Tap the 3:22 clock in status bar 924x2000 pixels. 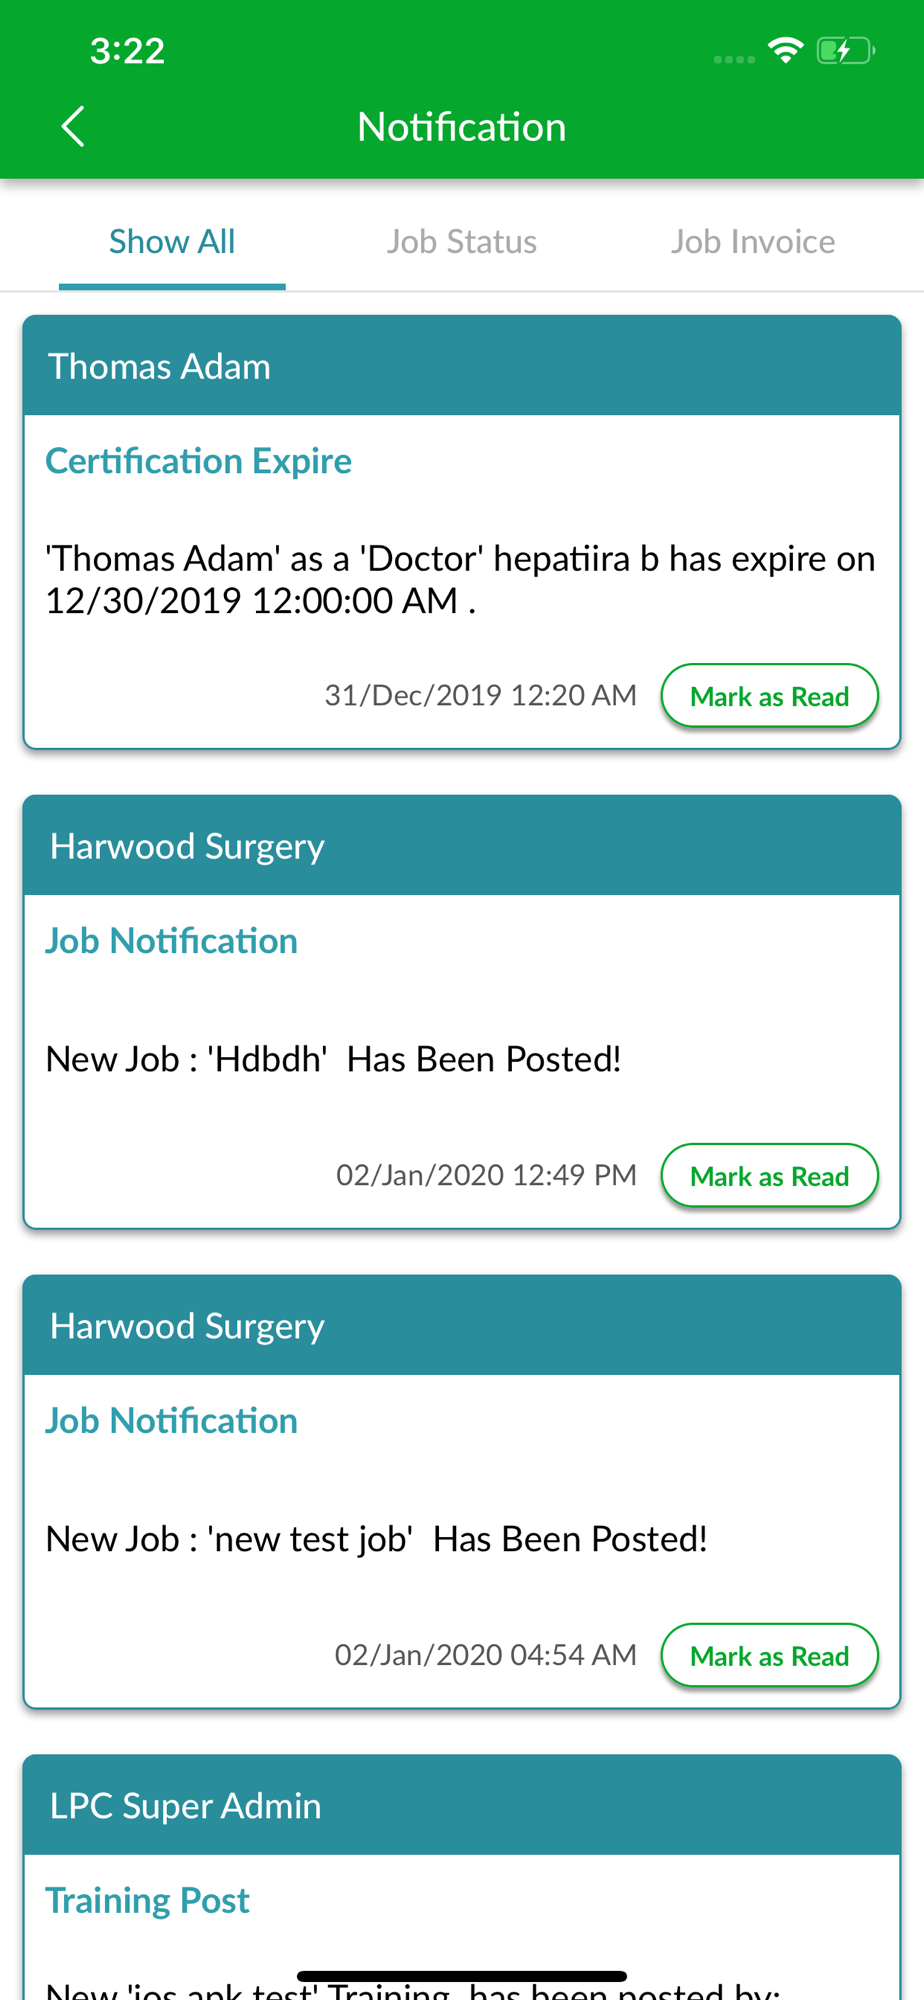(127, 51)
